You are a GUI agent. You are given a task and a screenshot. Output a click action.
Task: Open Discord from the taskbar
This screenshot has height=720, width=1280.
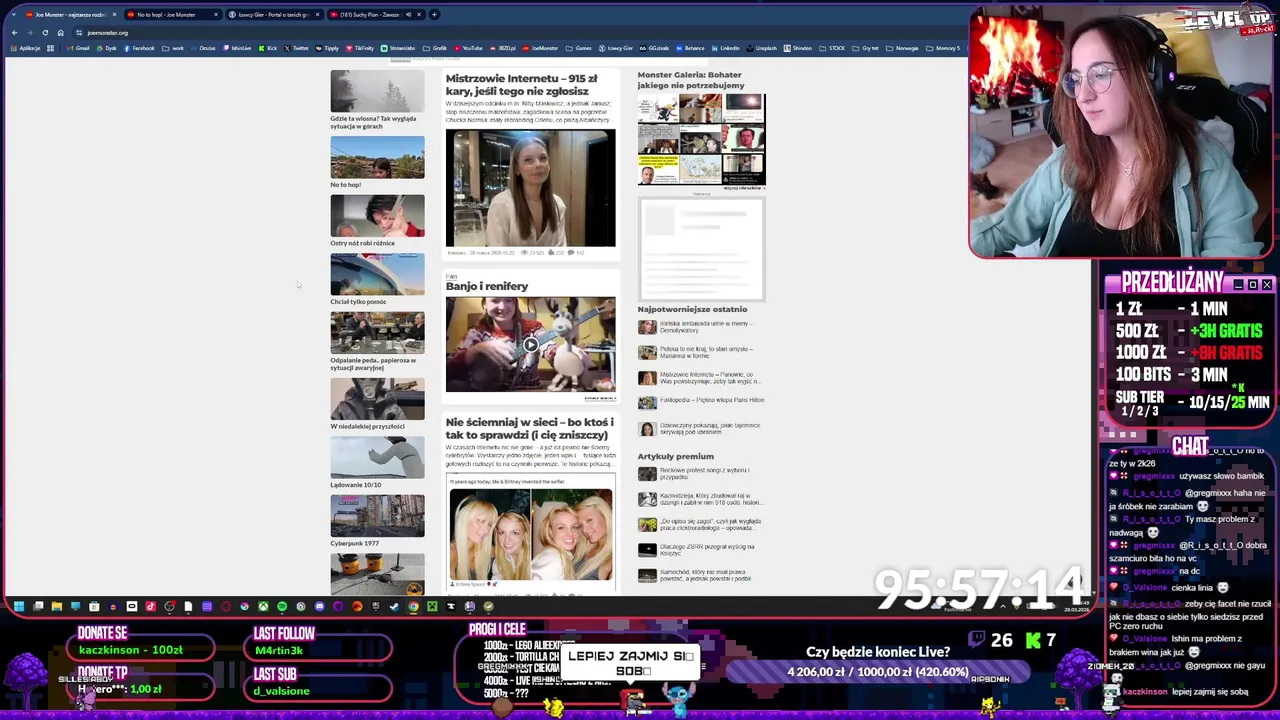320,606
